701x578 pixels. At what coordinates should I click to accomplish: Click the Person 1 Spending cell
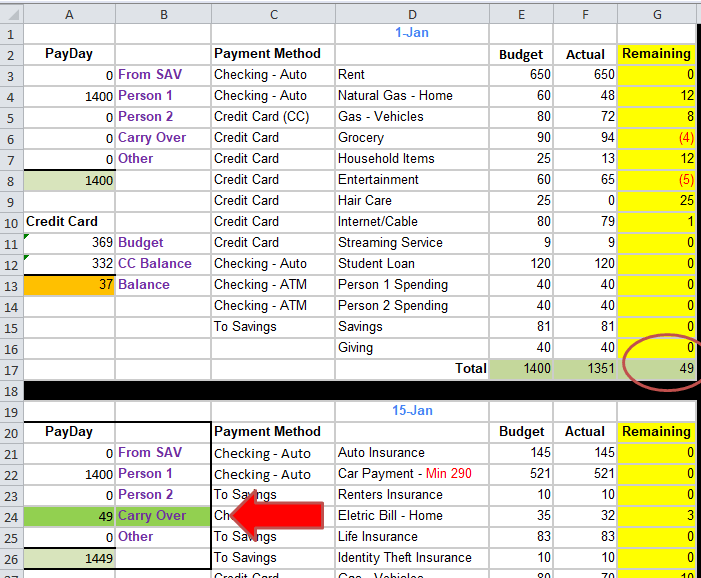coord(412,285)
